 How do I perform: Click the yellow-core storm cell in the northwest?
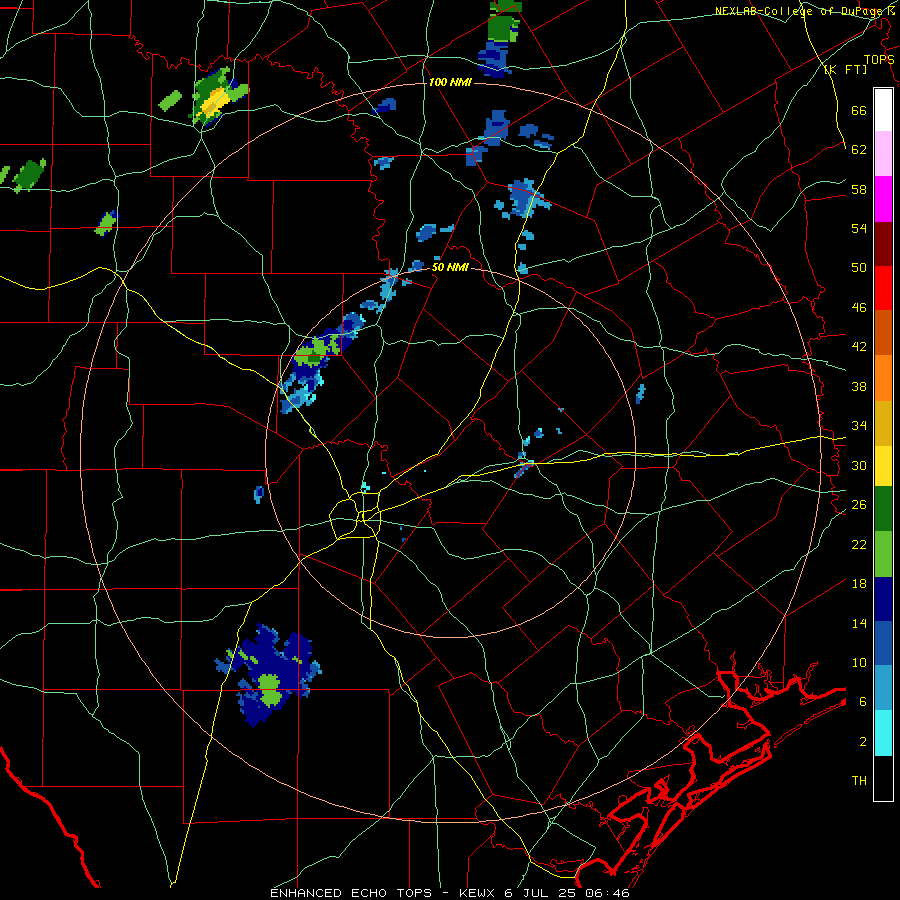218,98
